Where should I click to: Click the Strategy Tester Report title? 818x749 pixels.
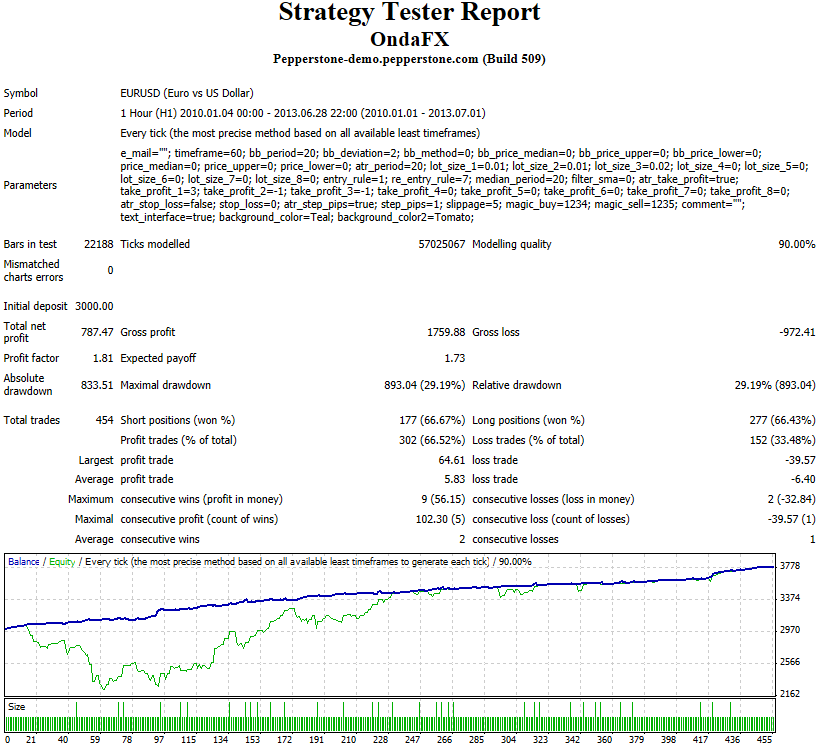point(409,13)
